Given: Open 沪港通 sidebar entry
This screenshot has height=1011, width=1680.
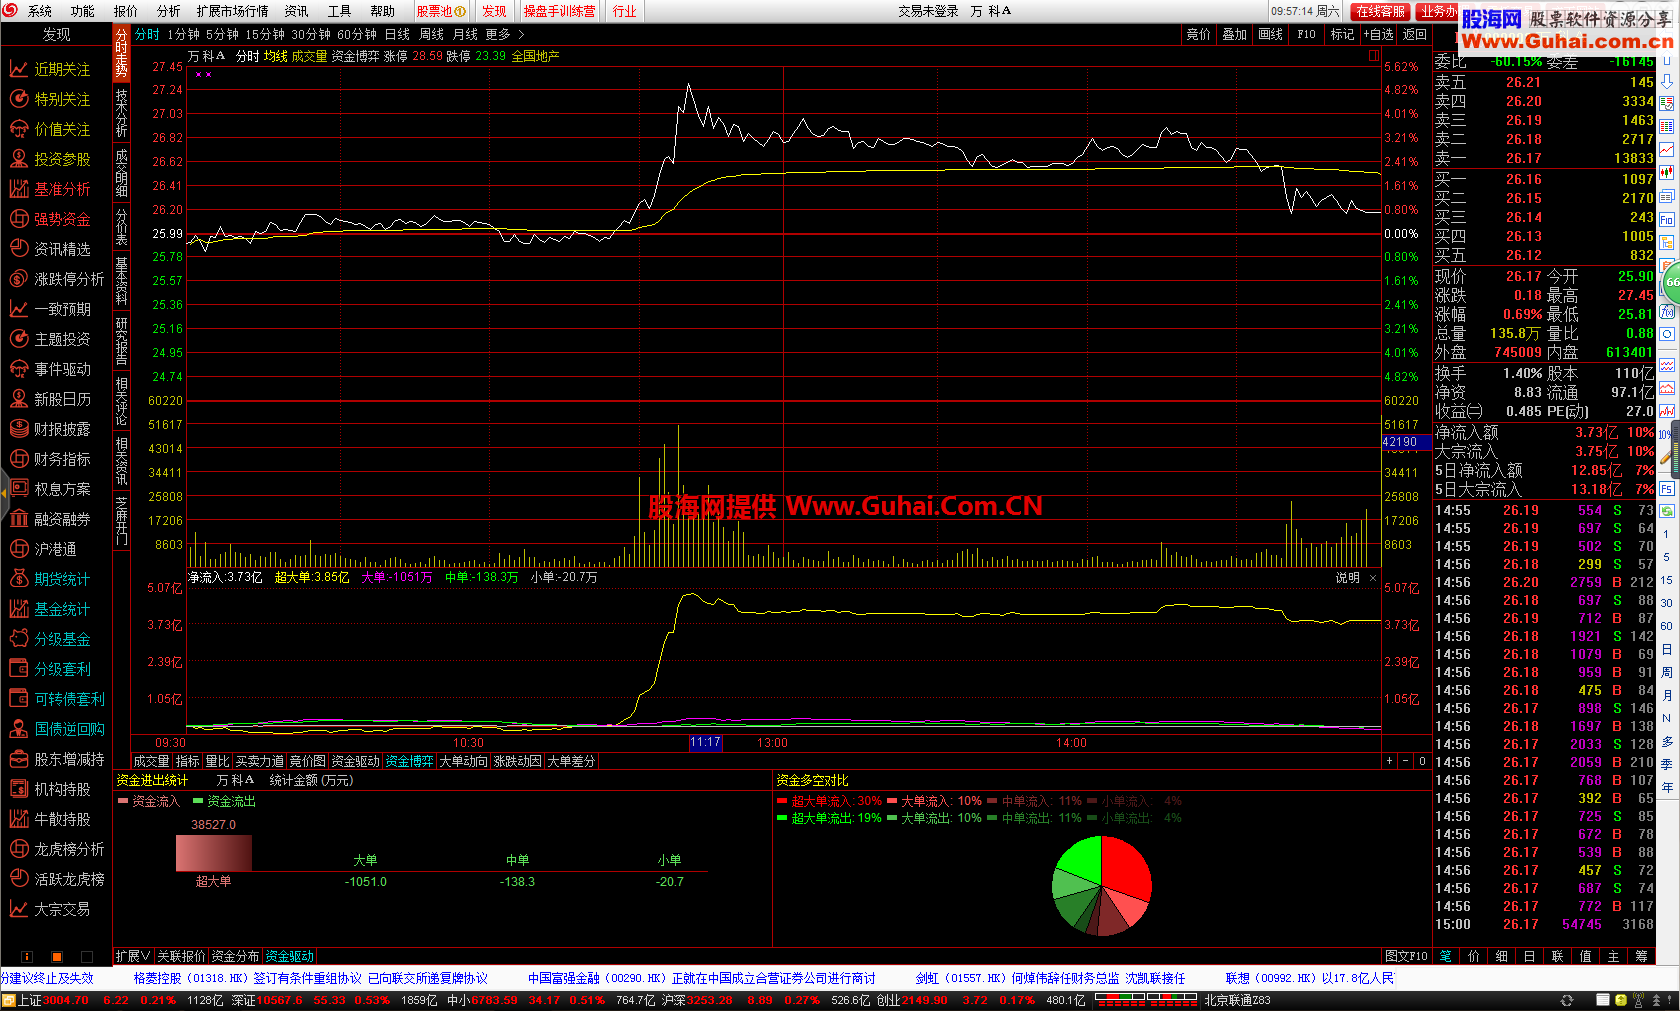Looking at the screenshot, I should pyautogui.click(x=43, y=549).
